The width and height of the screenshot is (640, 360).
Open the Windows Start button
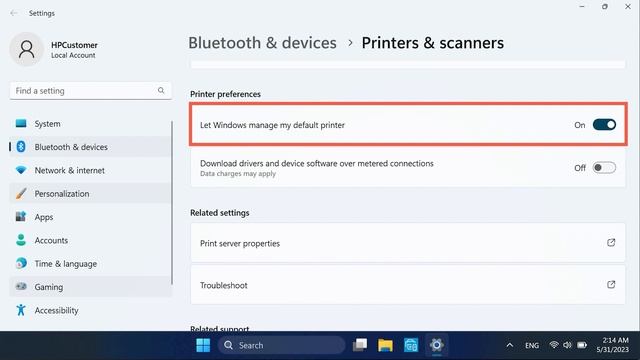click(203, 345)
